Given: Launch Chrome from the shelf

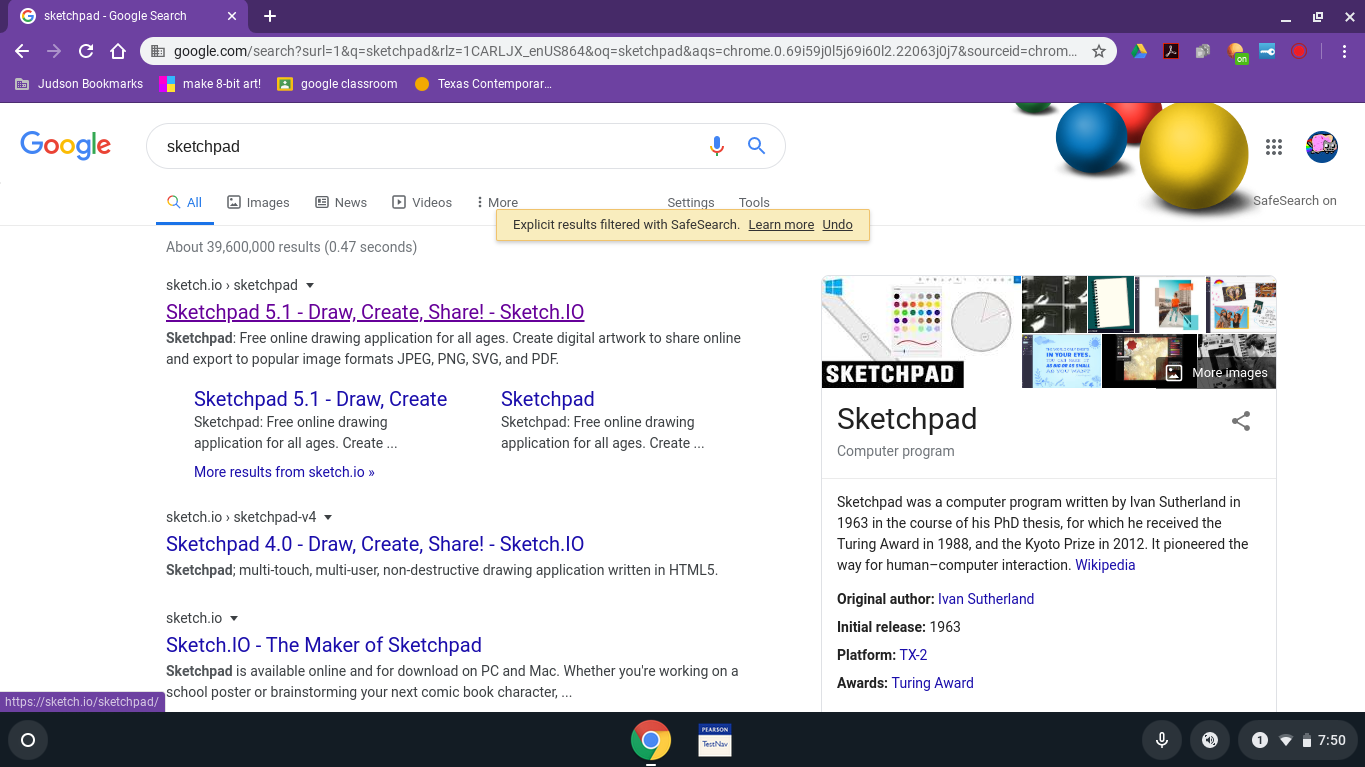Looking at the screenshot, I should tap(651, 740).
